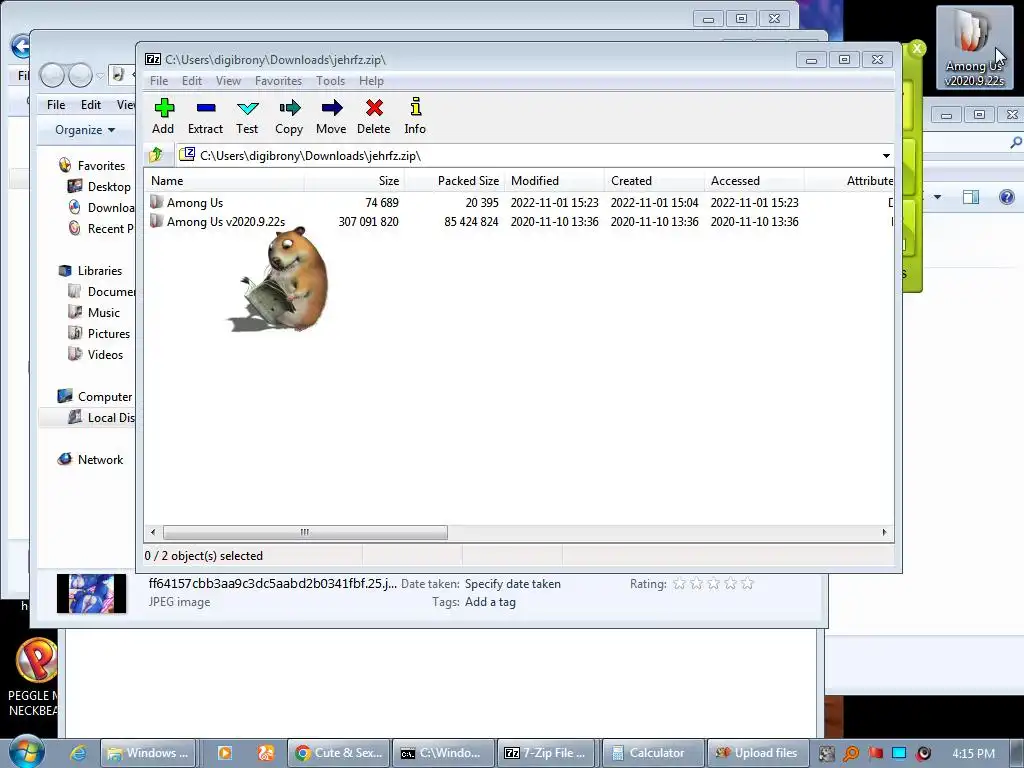Open Explorer window Edit menu
The image size is (1024, 768).
coord(91,104)
